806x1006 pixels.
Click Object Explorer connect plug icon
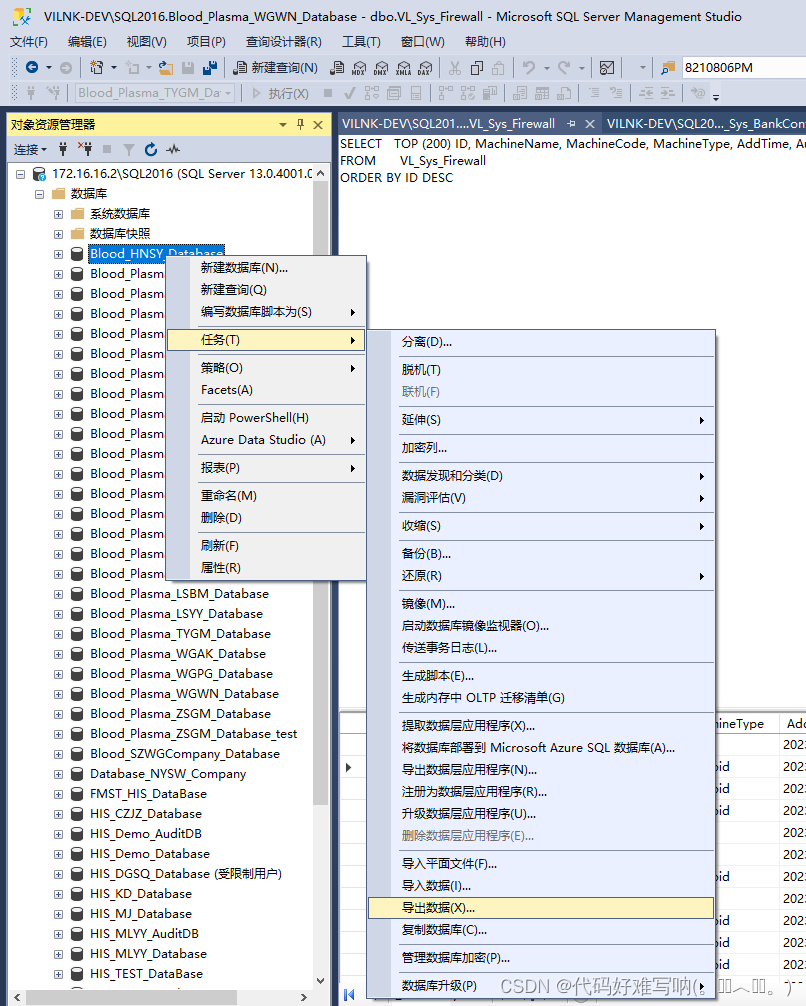[x=63, y=149]
